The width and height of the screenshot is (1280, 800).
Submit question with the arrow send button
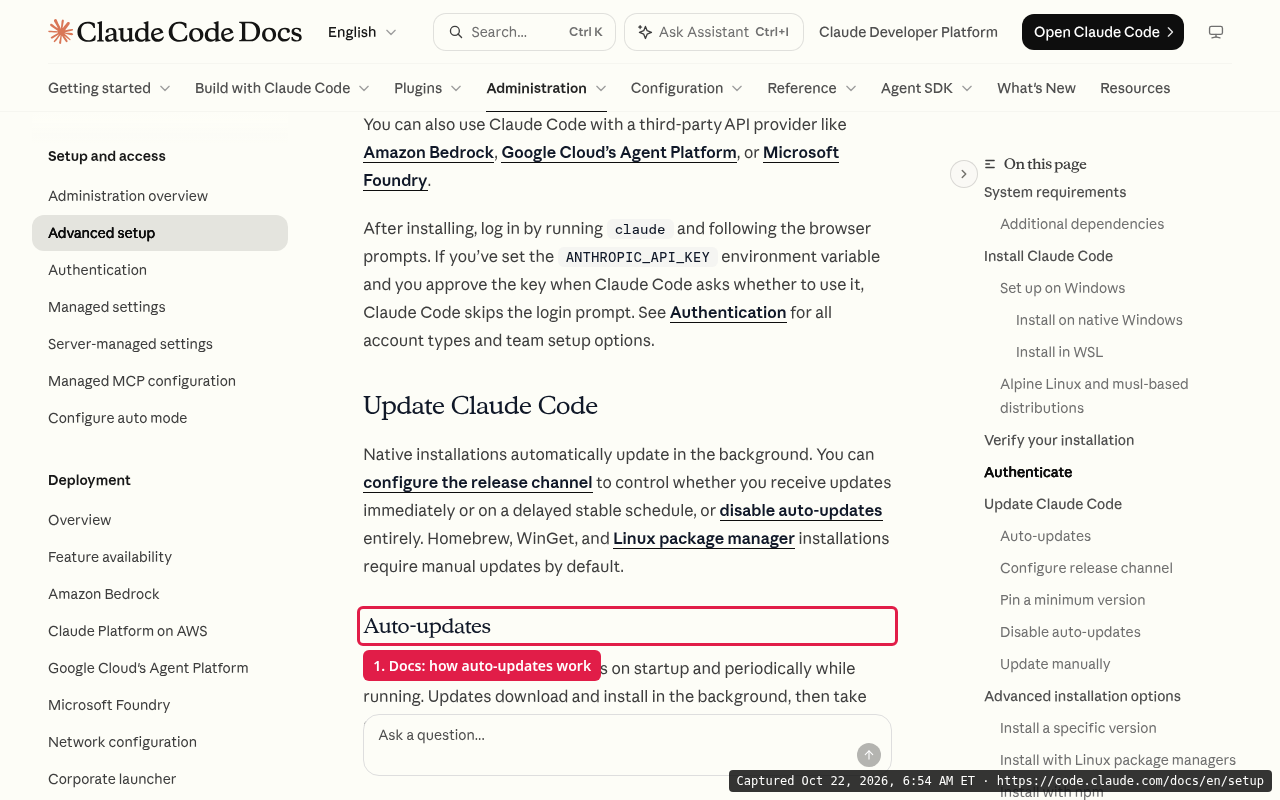[869, 755]
